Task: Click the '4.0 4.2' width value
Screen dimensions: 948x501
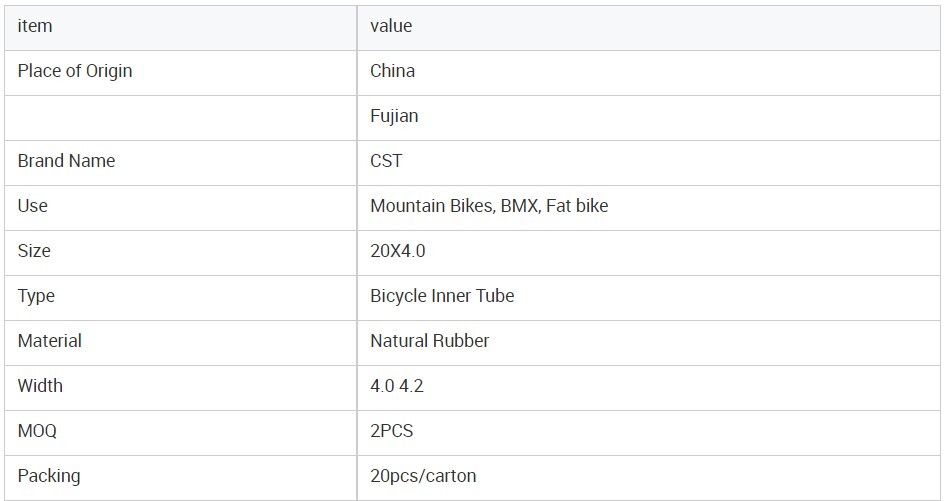Action: (397, 386)
